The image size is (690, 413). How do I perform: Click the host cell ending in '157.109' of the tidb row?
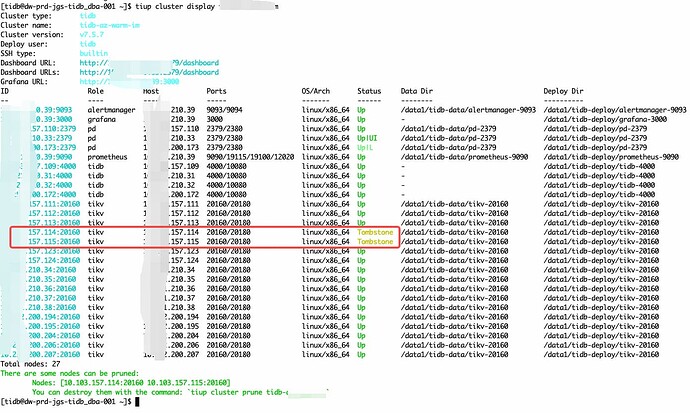[171, 166]
